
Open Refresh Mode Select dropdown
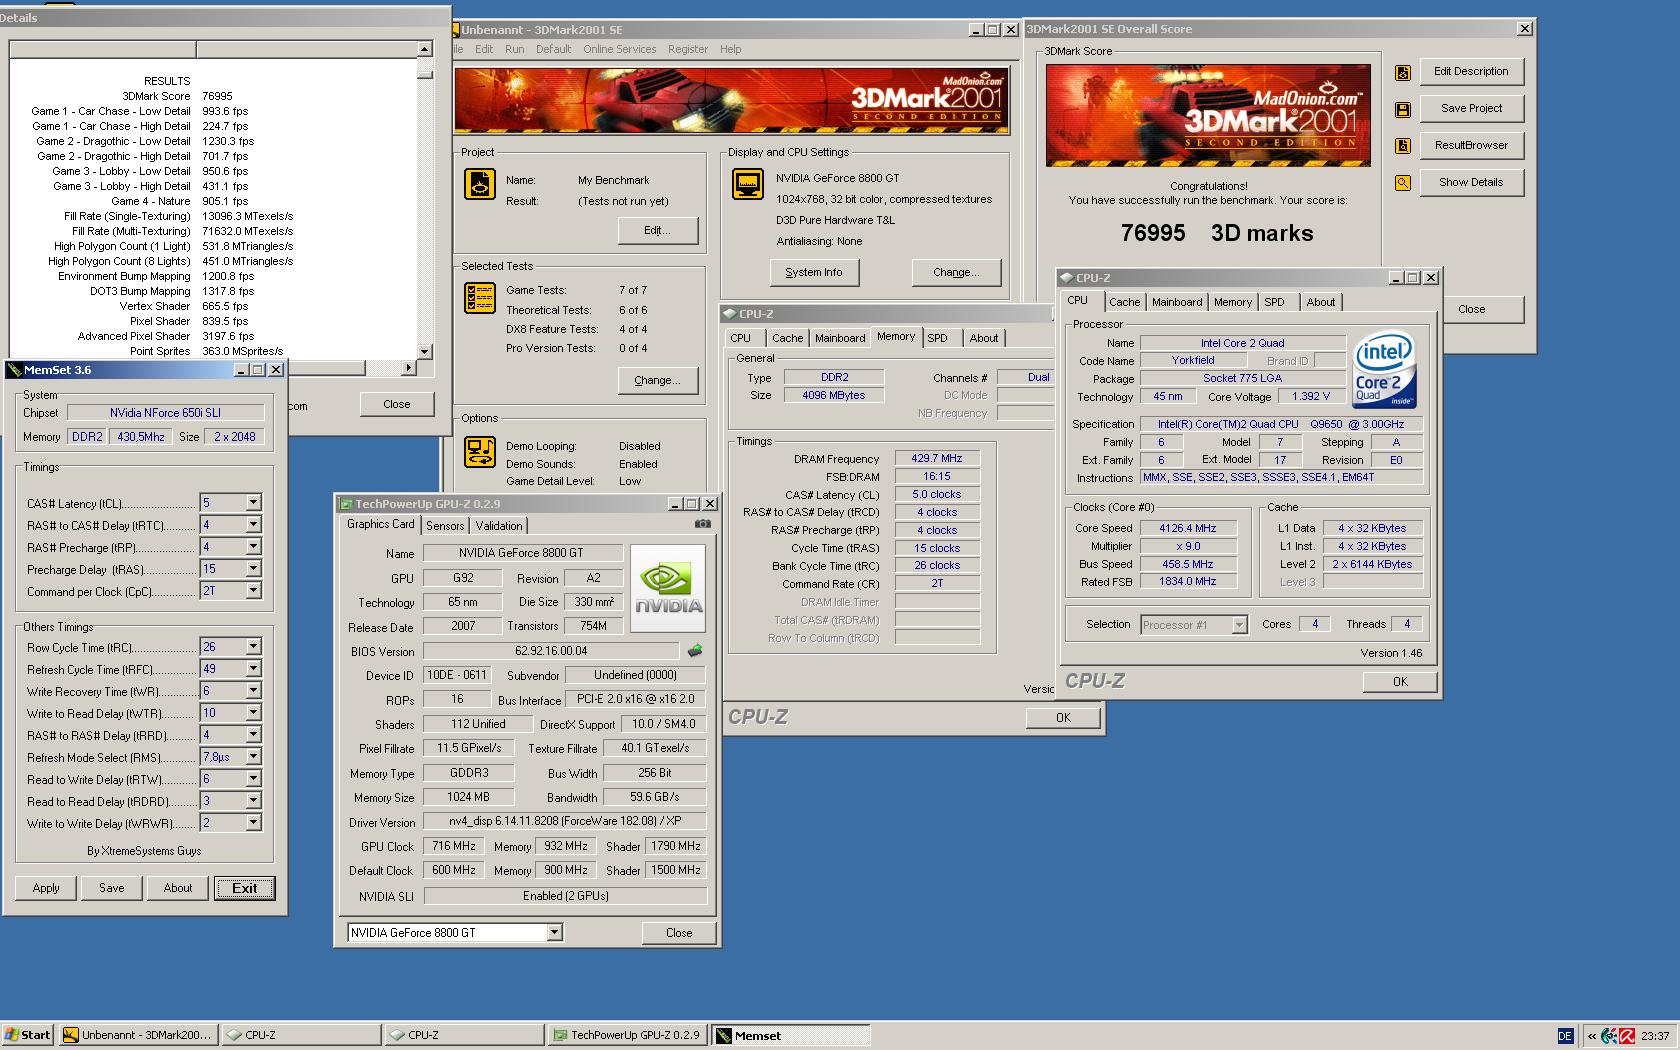tap(253, 757)
